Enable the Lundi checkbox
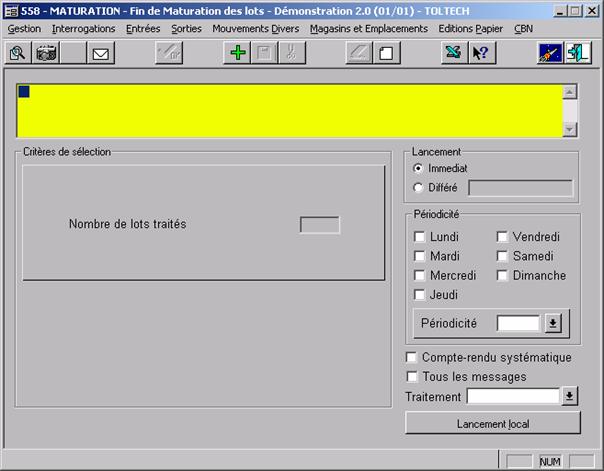This screenshot has height=471, width=604. (x=420, y=237)
